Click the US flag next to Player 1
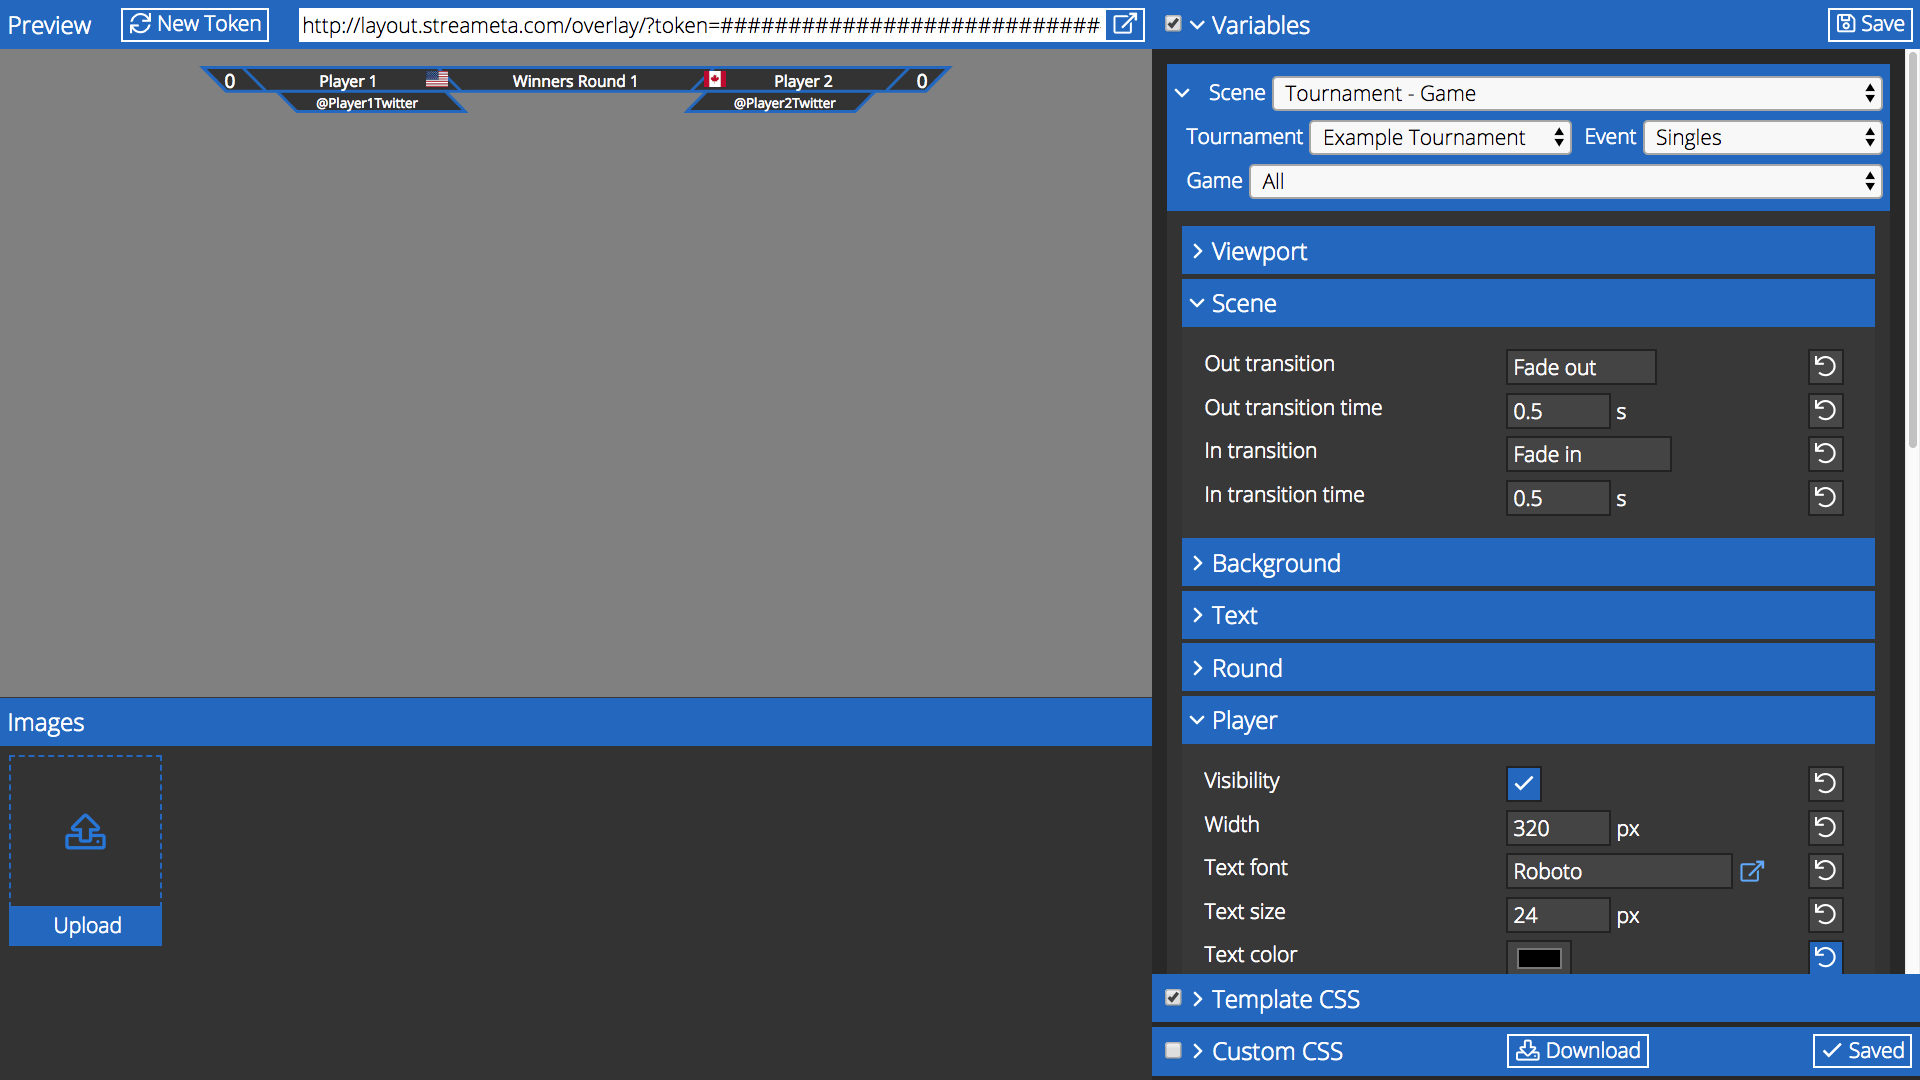Image resolution: width=1920 pixels, height=1080 pixels. tap(437, 79)
